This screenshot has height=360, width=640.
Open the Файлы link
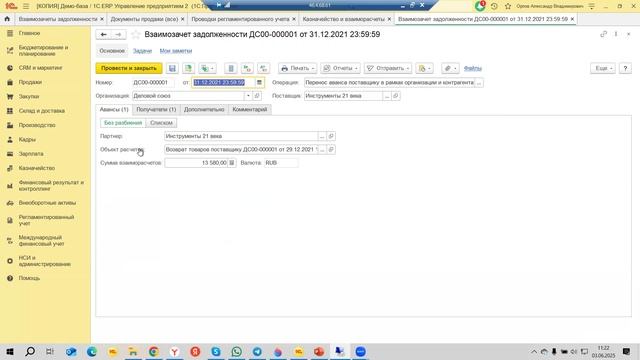[x=473, y=68]
